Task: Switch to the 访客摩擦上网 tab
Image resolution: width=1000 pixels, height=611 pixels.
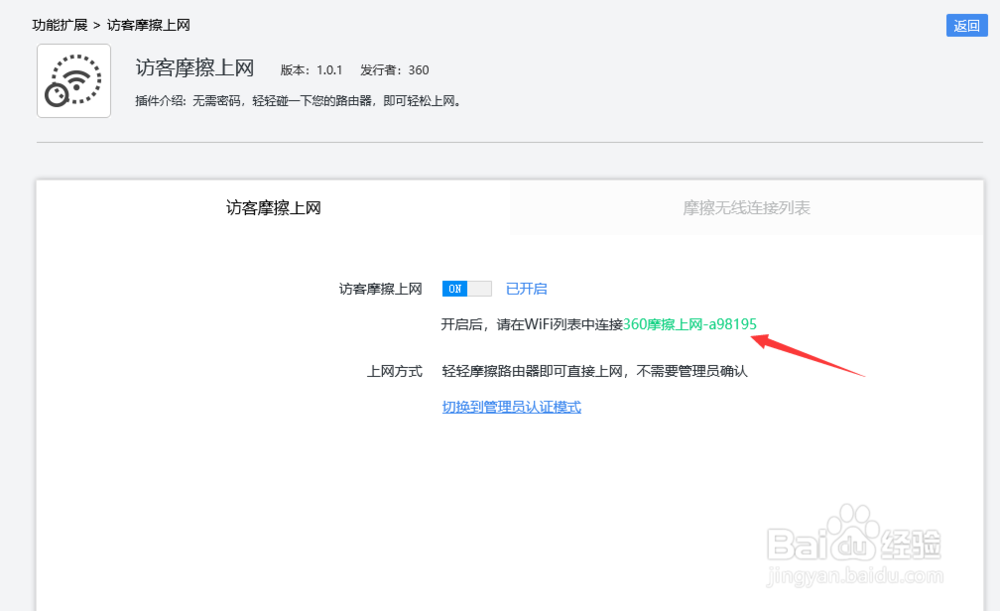Action: (273, 208)
